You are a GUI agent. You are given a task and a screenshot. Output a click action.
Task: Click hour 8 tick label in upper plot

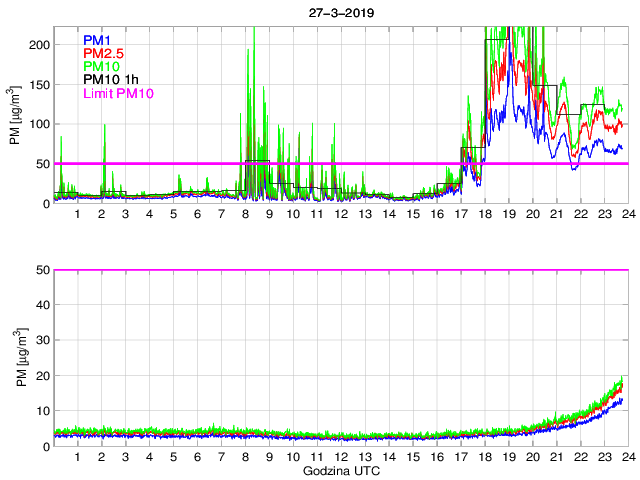click(x=246, y=214)
